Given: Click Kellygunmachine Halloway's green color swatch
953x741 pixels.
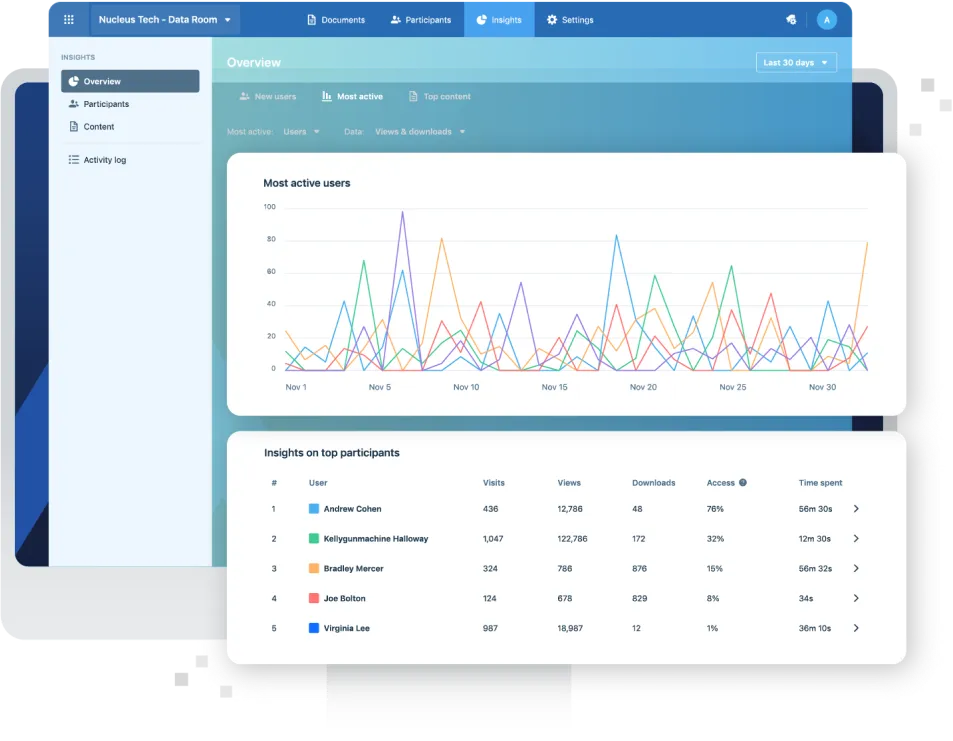Looking at the screenshot, I should coord(314,539).
